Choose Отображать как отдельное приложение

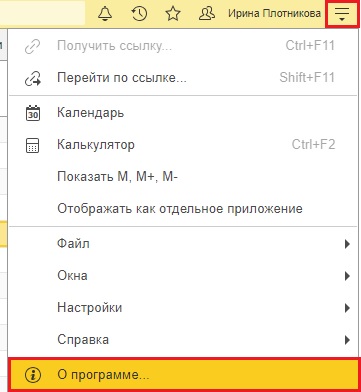click(x=184, y=209)
